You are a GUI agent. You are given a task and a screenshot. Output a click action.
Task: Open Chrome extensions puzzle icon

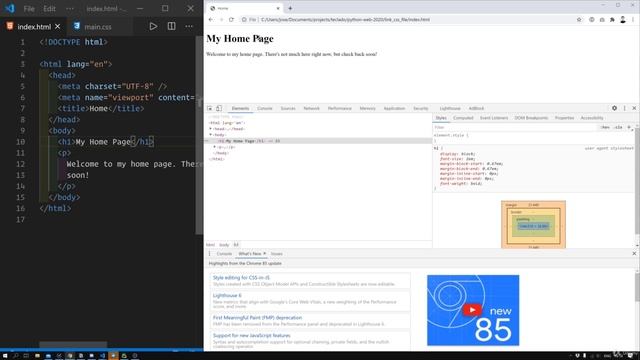click(612, 20)
